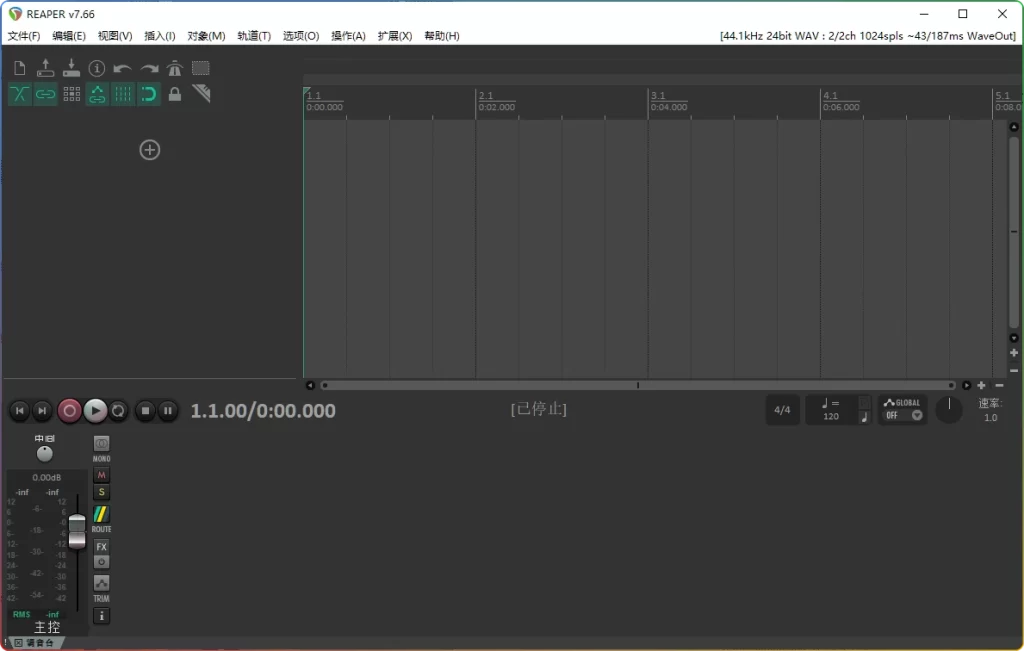
Task: Toggle snapping with the magnet icon
Action: coord(148,94)
